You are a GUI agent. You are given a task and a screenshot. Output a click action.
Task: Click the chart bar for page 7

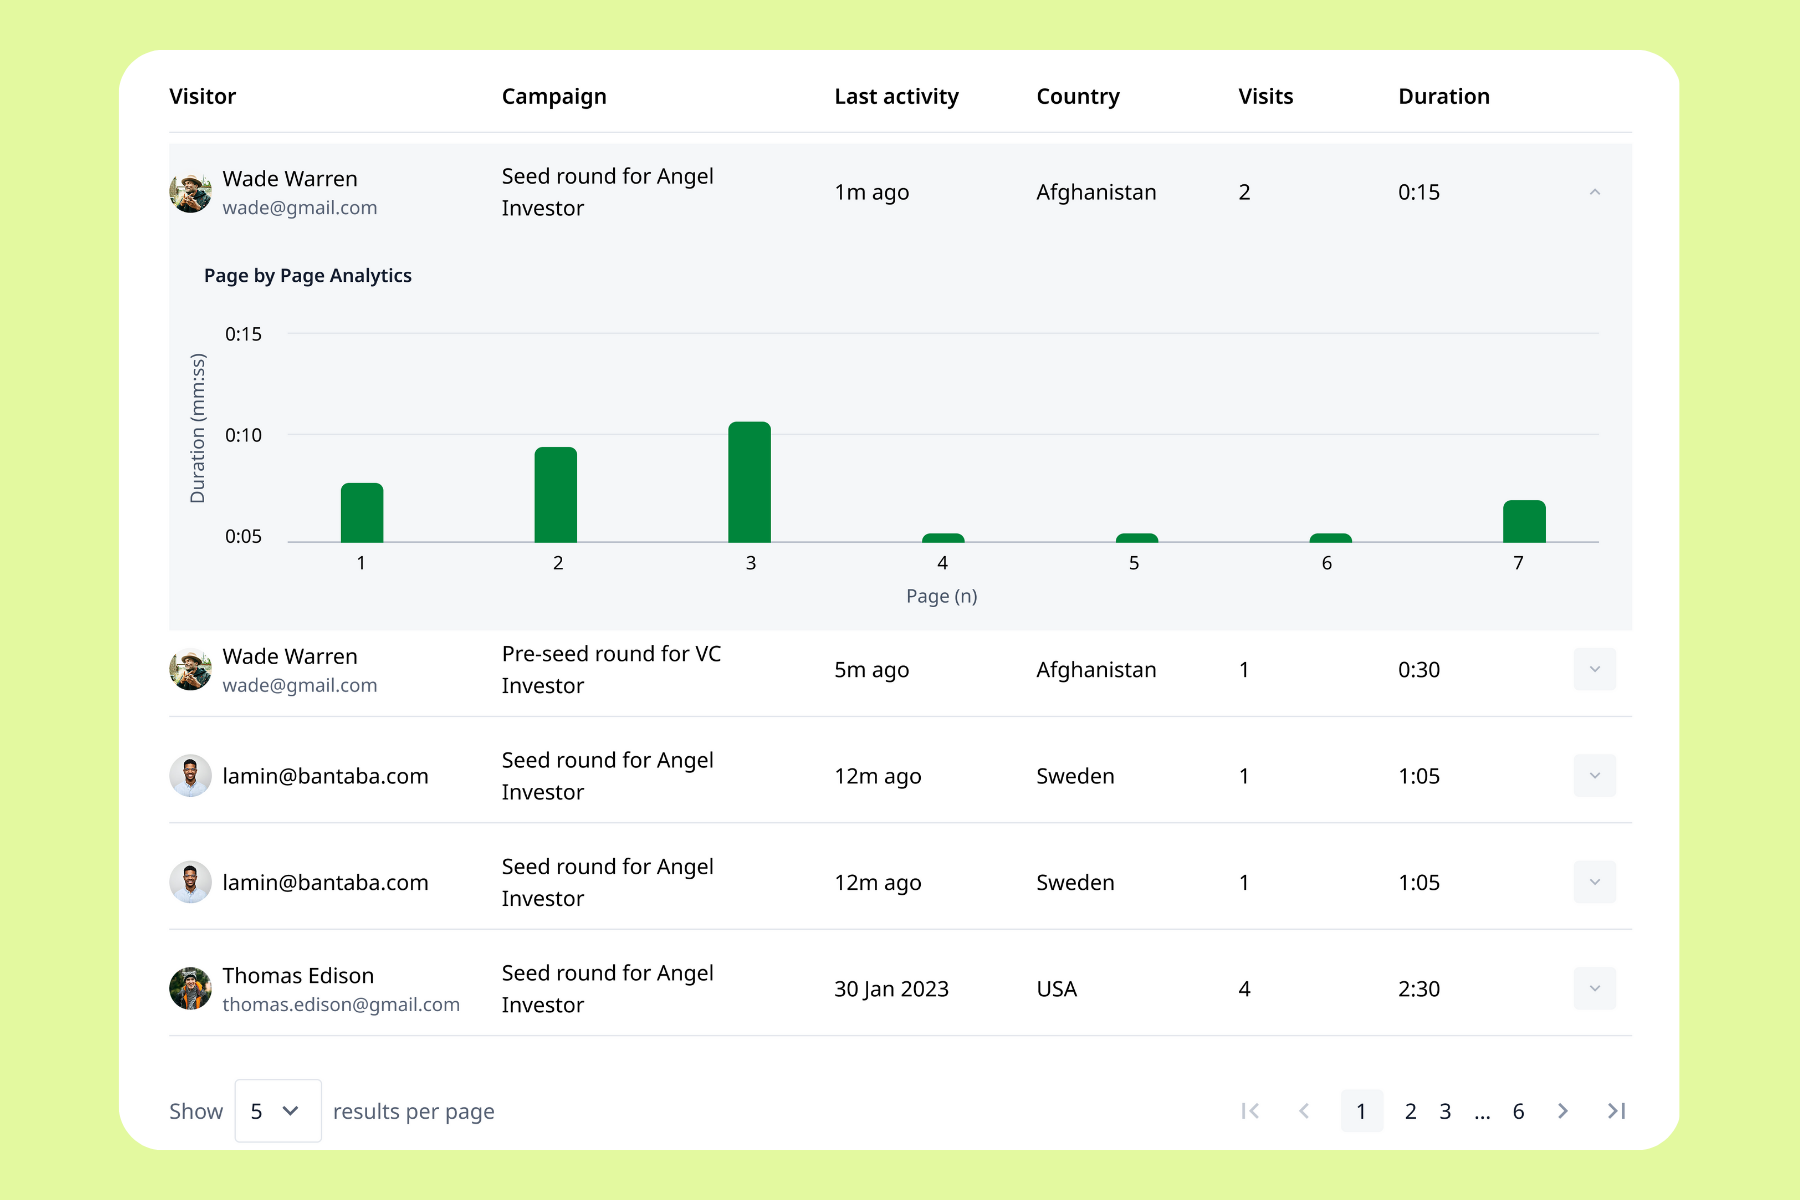(x=1524, y=522)
